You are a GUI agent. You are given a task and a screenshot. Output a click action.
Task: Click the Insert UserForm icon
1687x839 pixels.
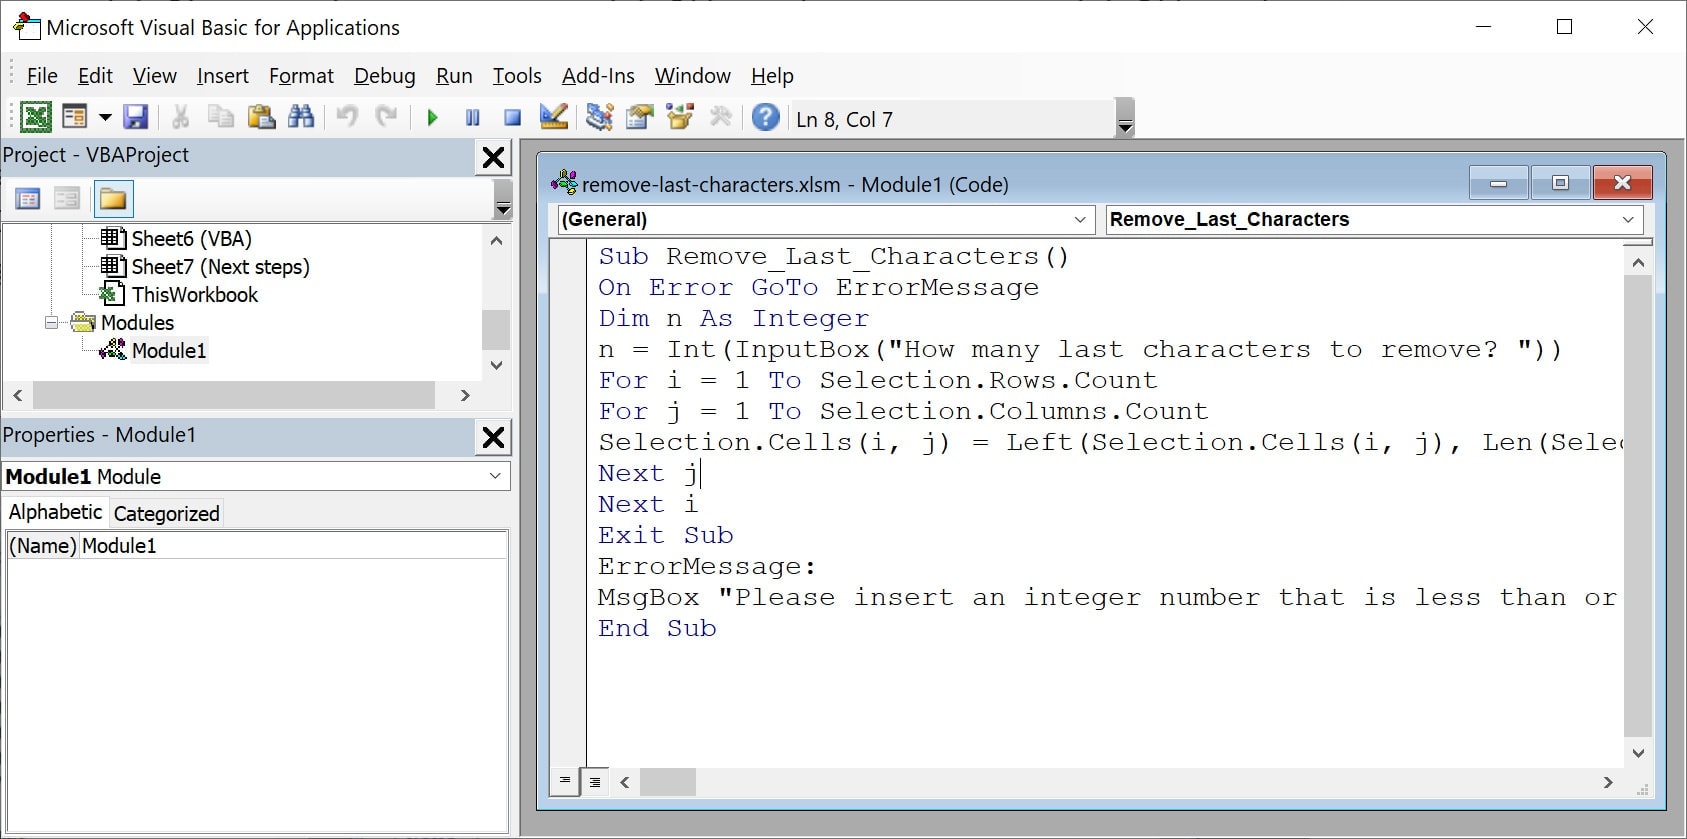click(75, 118)
